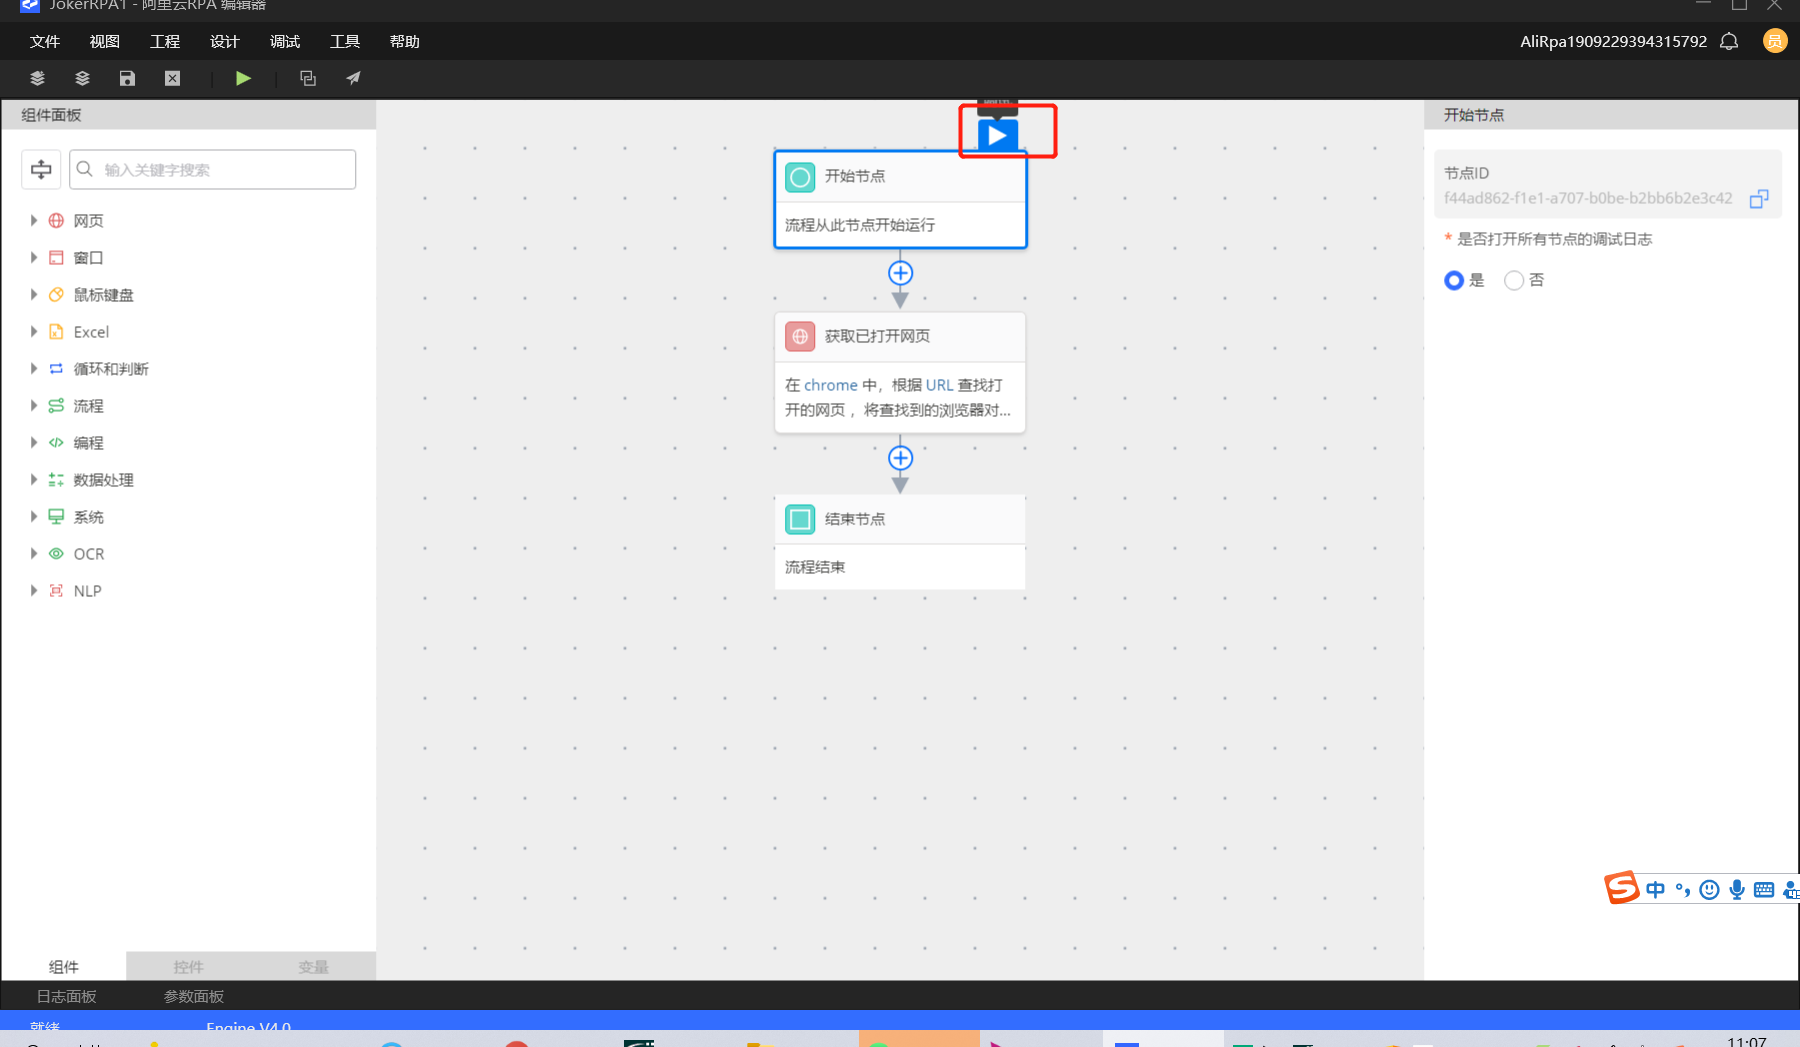The width and height of the screenshot is (1800, 1047).
Task: Select the 开始节点 node title
Action: tap(855, 176)
